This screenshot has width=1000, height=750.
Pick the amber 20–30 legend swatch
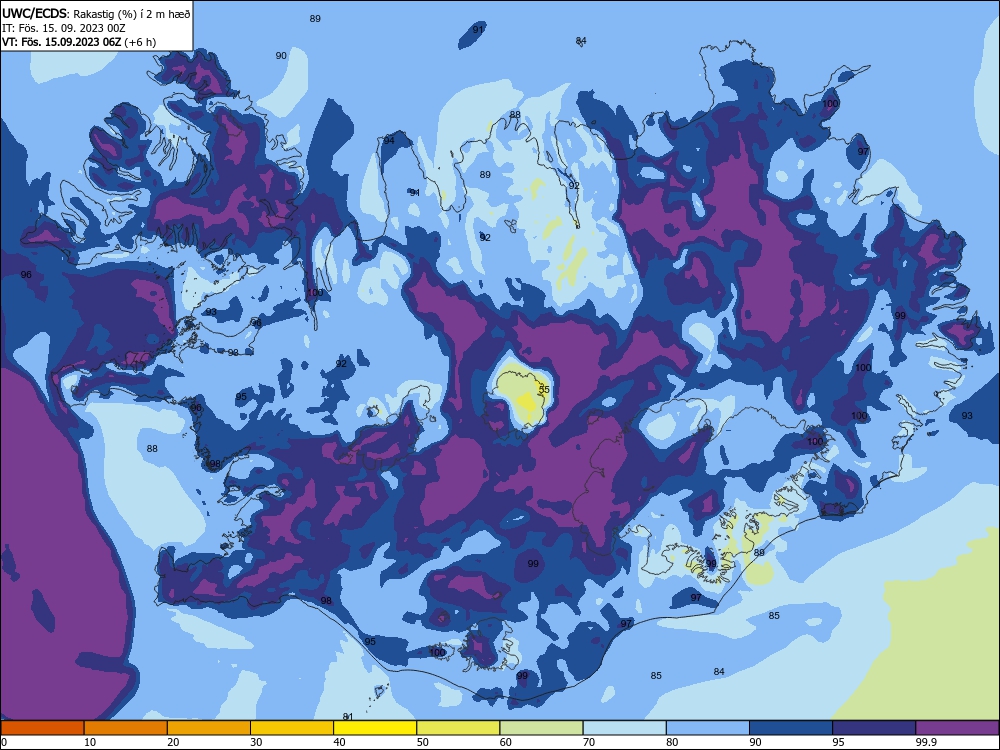click(x=209, y=728)
